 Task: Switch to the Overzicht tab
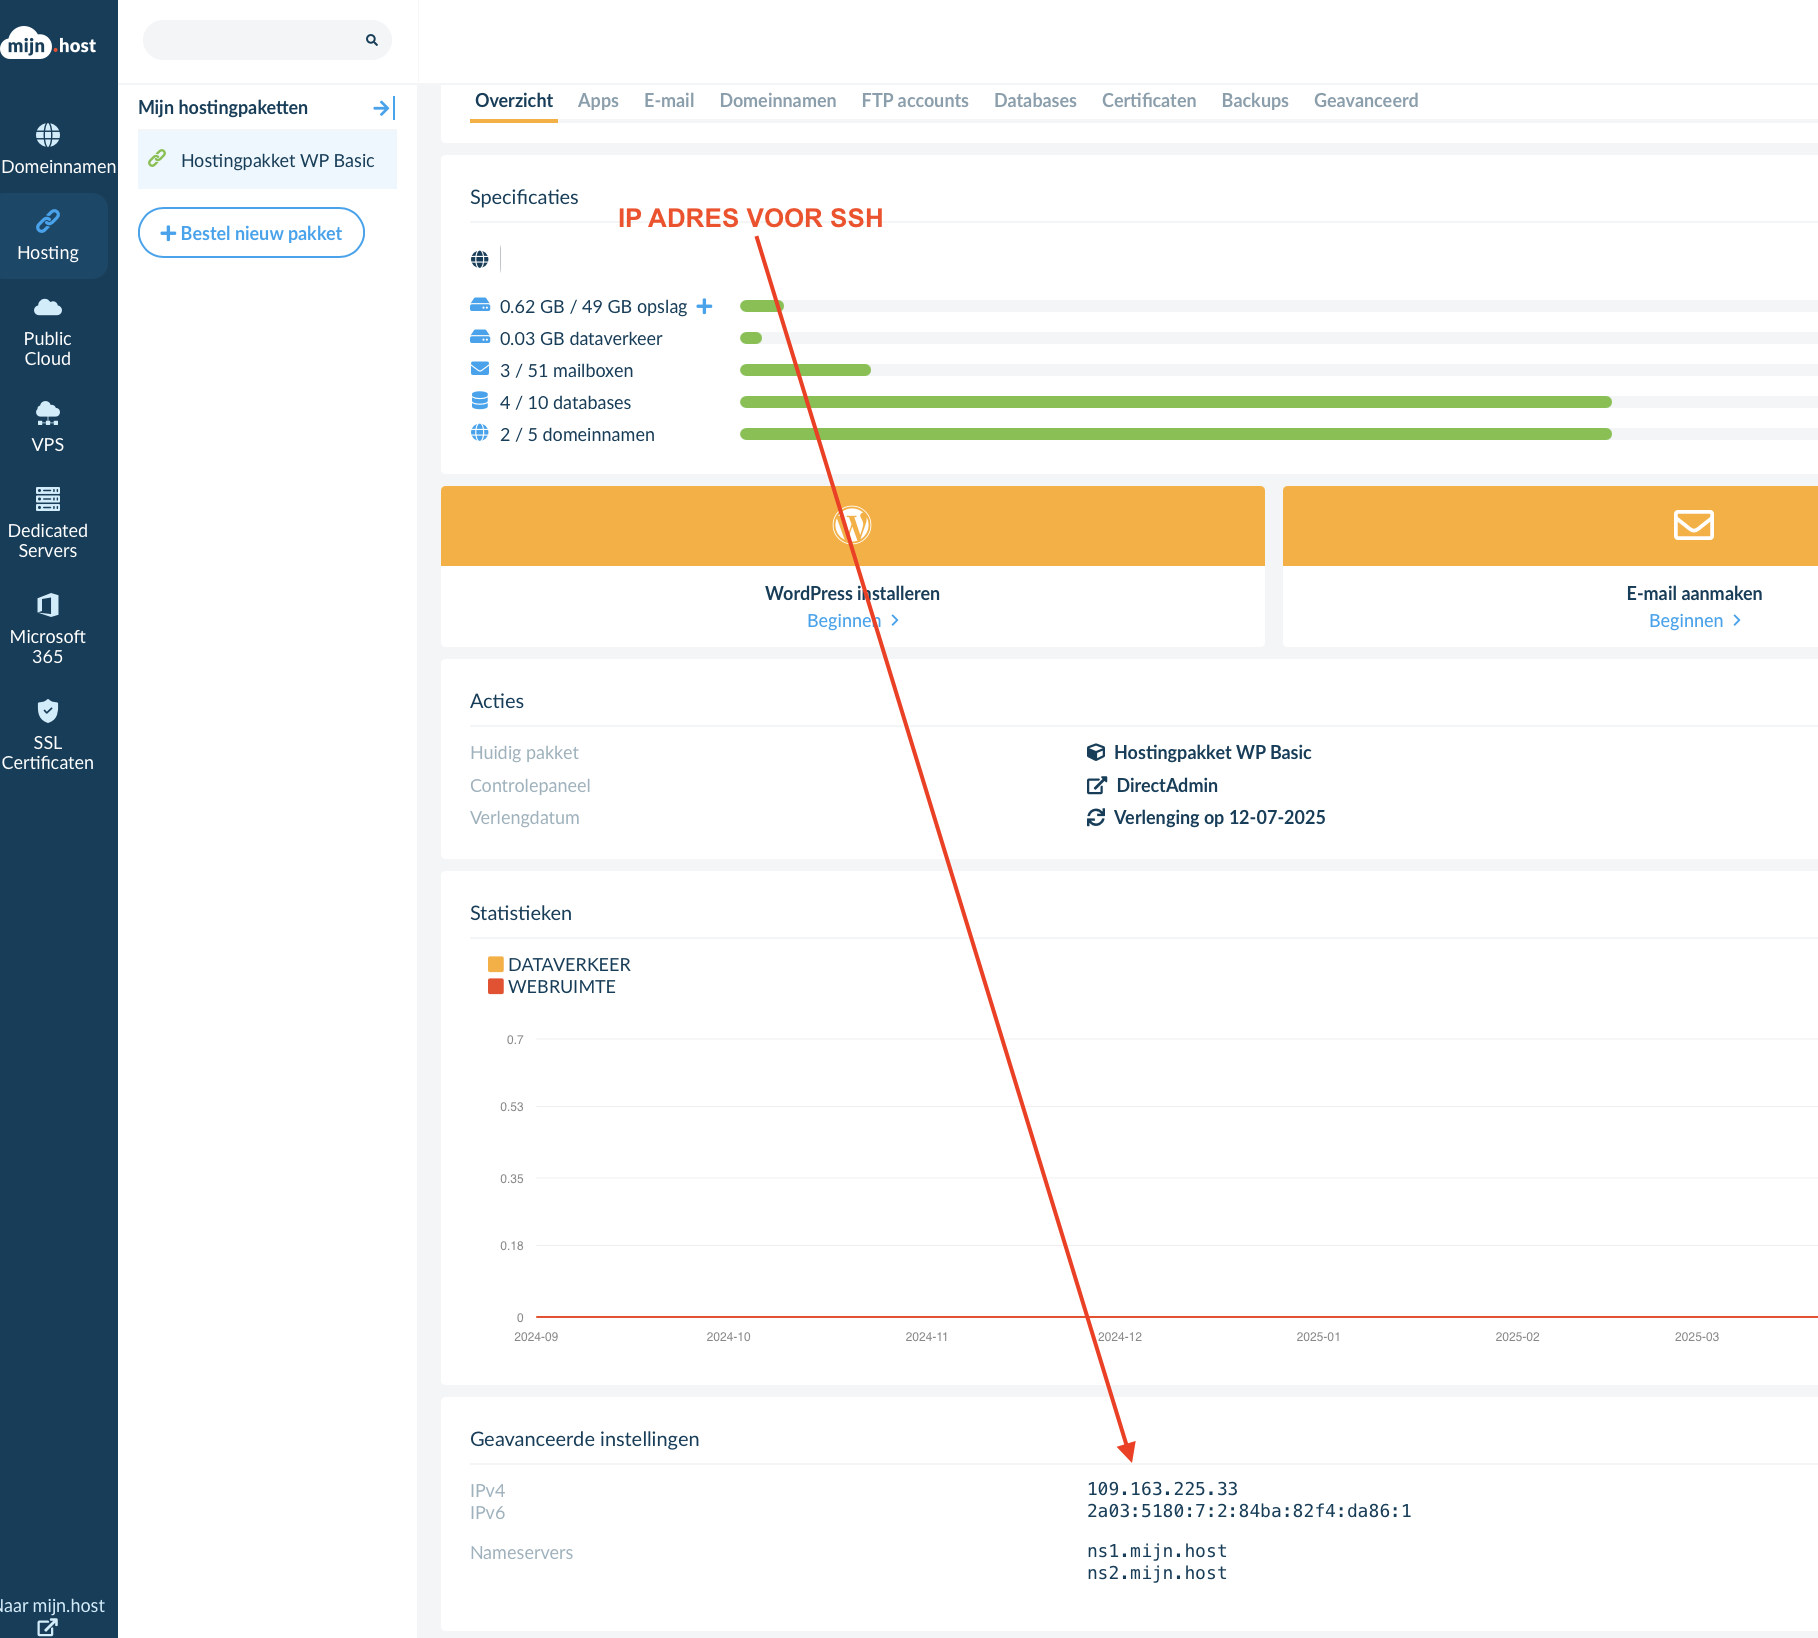[514, 100]
